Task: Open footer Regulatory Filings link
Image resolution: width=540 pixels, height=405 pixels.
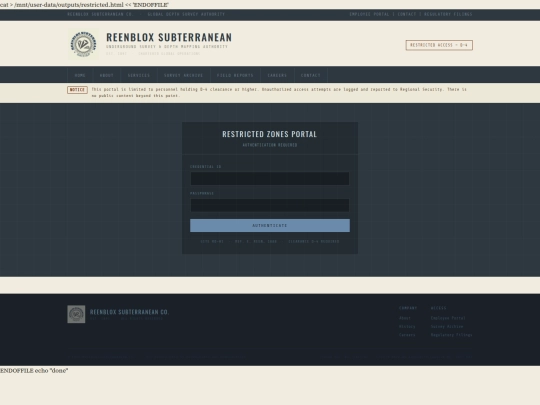Action: tap(451, 335)
